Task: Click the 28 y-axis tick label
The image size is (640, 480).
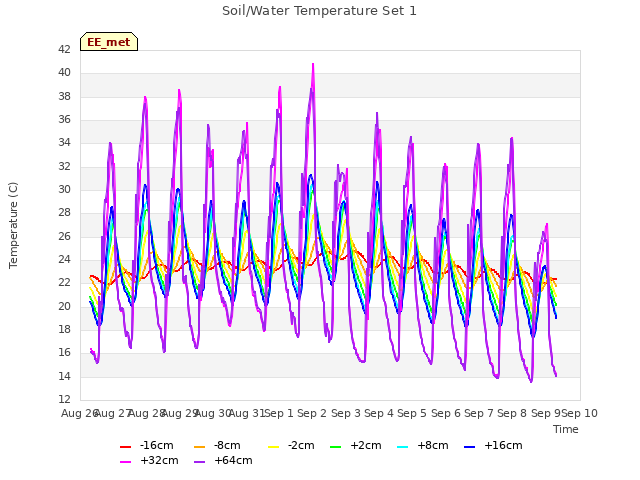Action: pos(64,213)
